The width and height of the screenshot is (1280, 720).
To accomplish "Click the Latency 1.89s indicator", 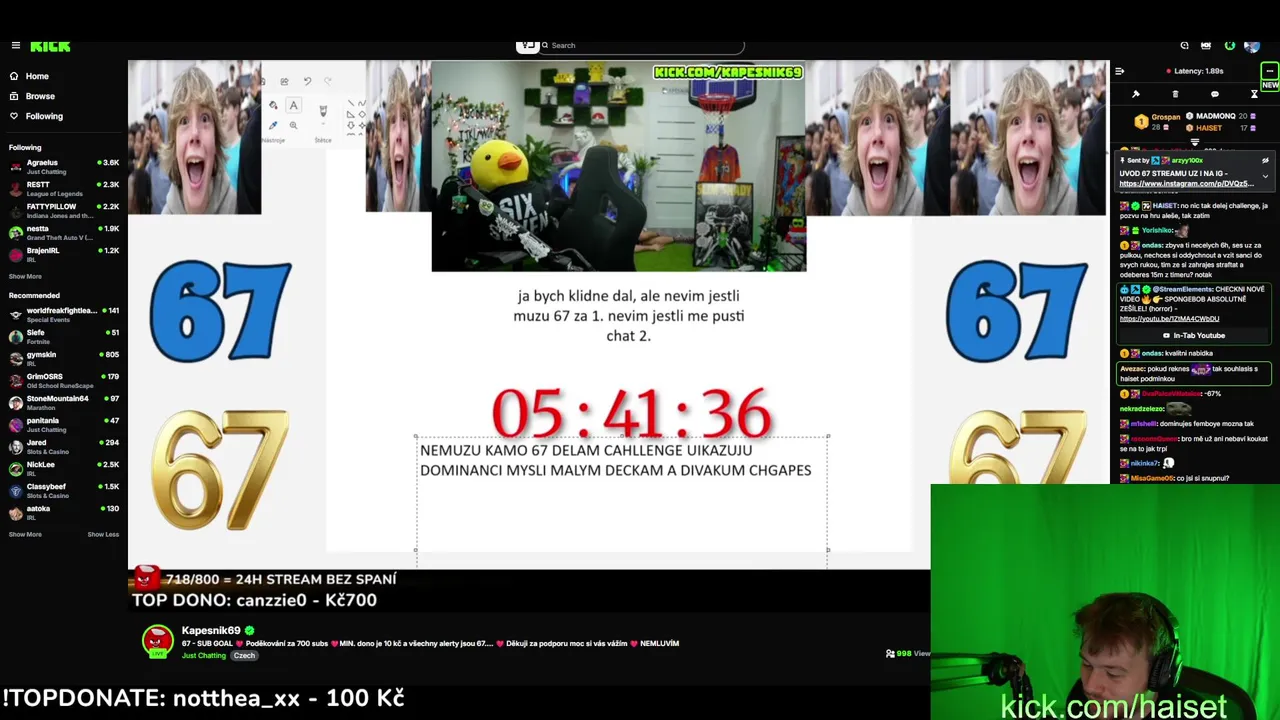I will point(1195,71).
